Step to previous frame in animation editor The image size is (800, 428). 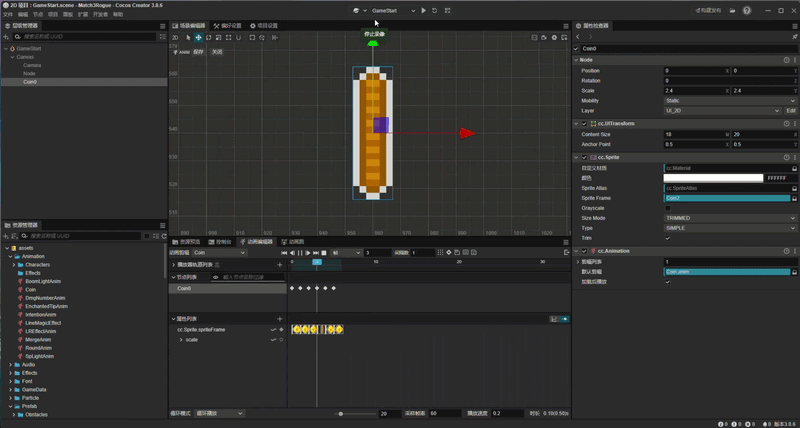[x=292, y=253]
